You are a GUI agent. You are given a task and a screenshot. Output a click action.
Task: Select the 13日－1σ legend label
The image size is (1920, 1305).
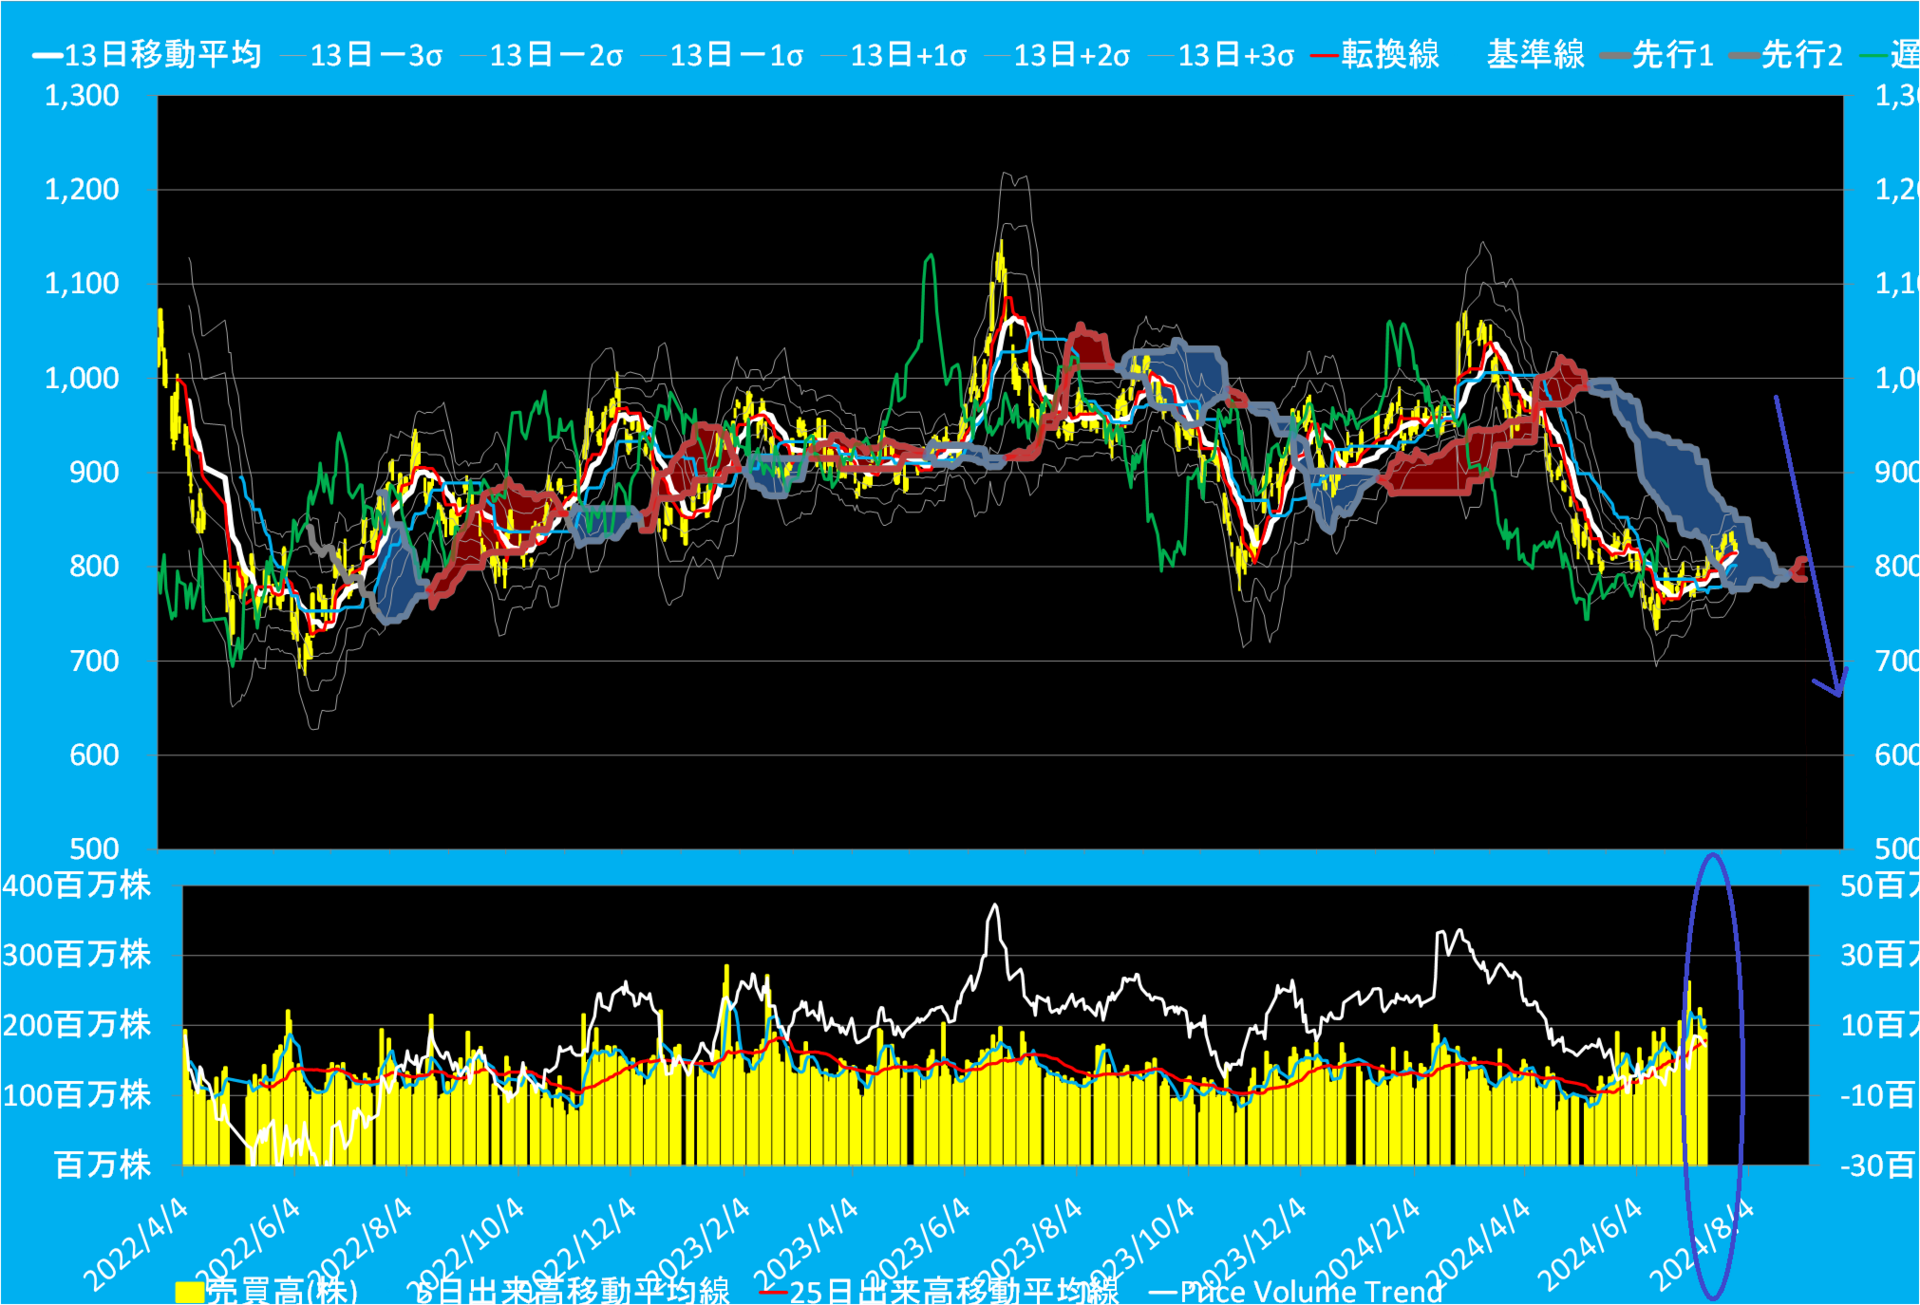click(x=735, y=54)
